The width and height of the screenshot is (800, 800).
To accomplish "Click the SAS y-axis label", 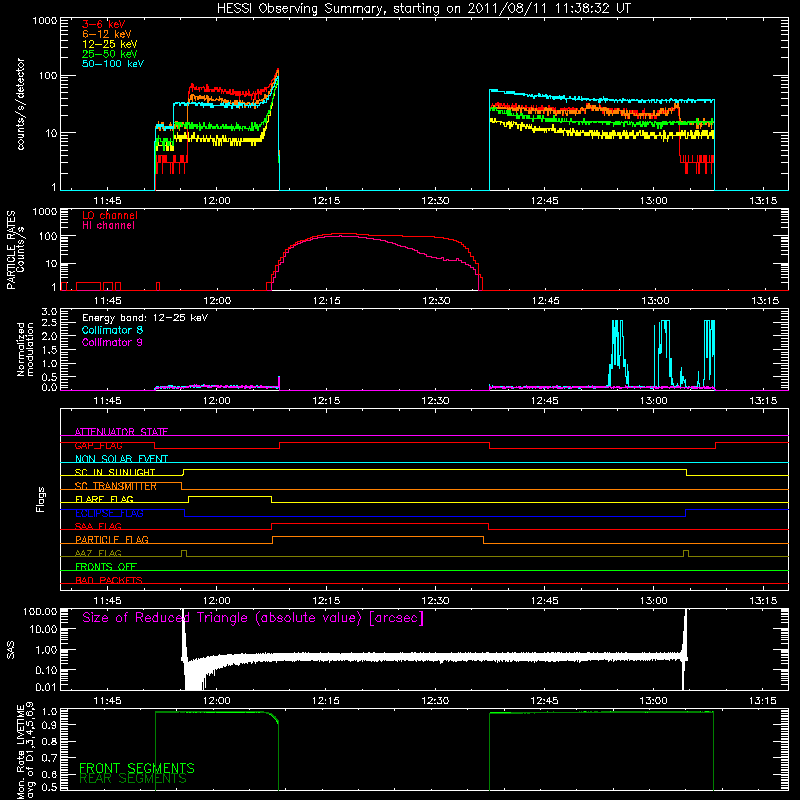I will pyautogui.click(x=10, y=650).
